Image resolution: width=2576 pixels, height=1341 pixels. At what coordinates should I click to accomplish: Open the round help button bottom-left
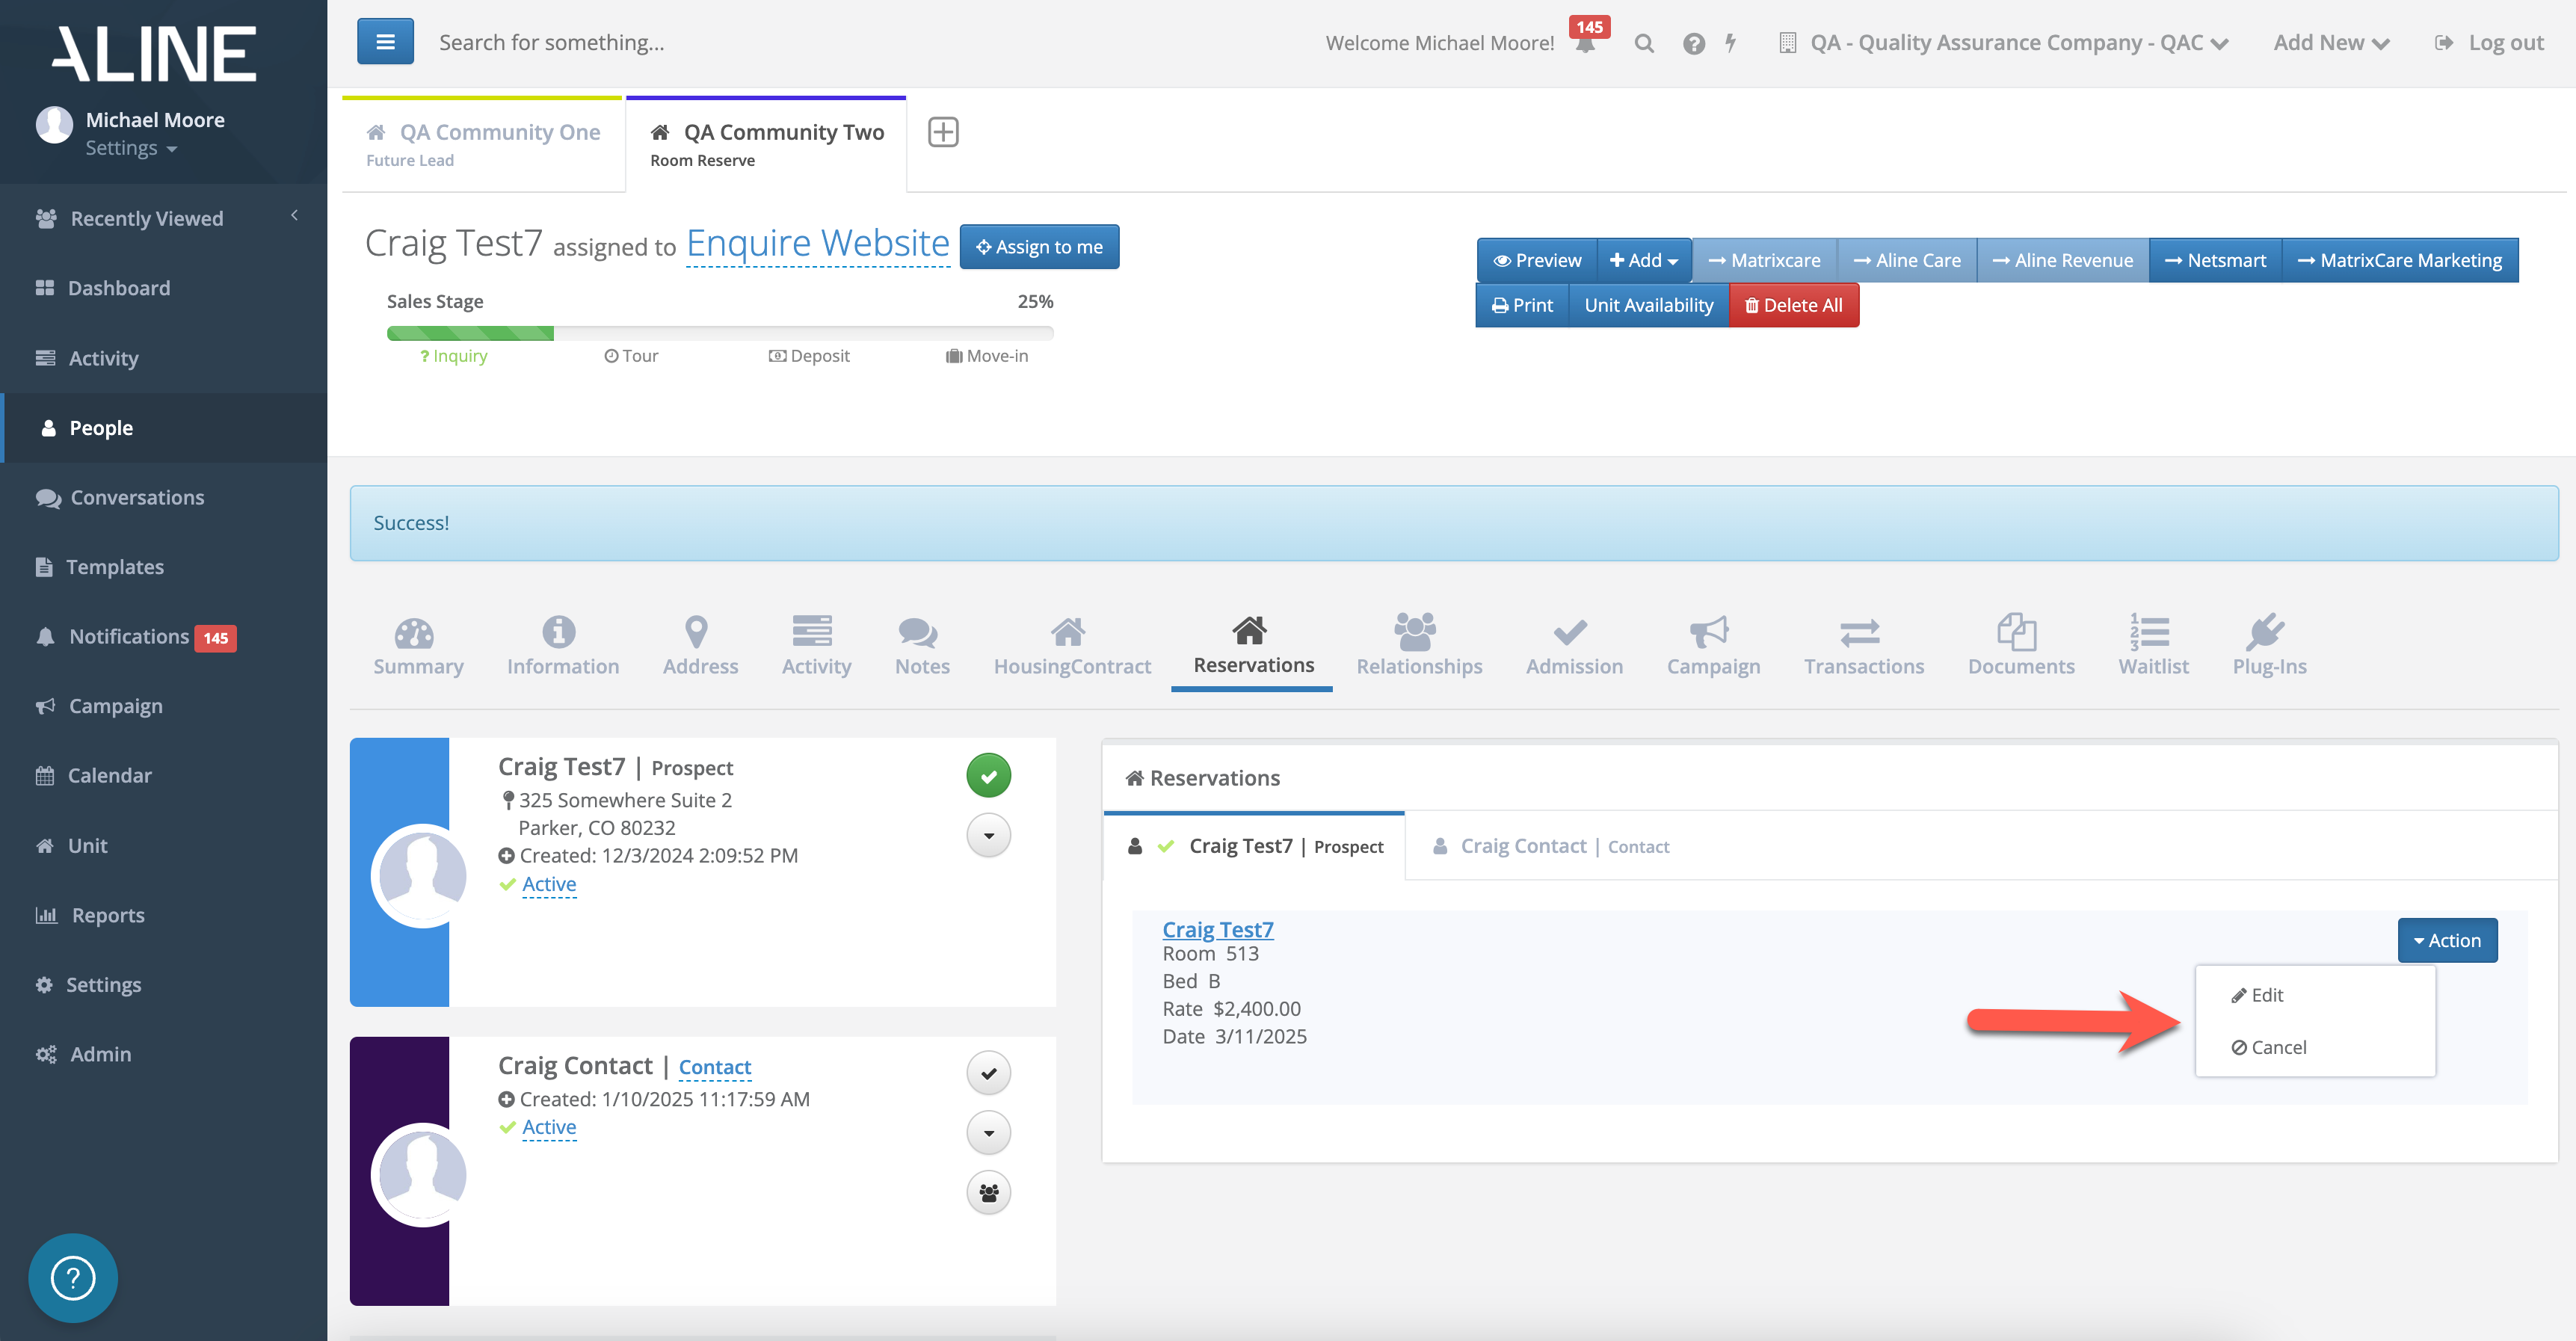pyautogui.click(x=72, y=1277)
